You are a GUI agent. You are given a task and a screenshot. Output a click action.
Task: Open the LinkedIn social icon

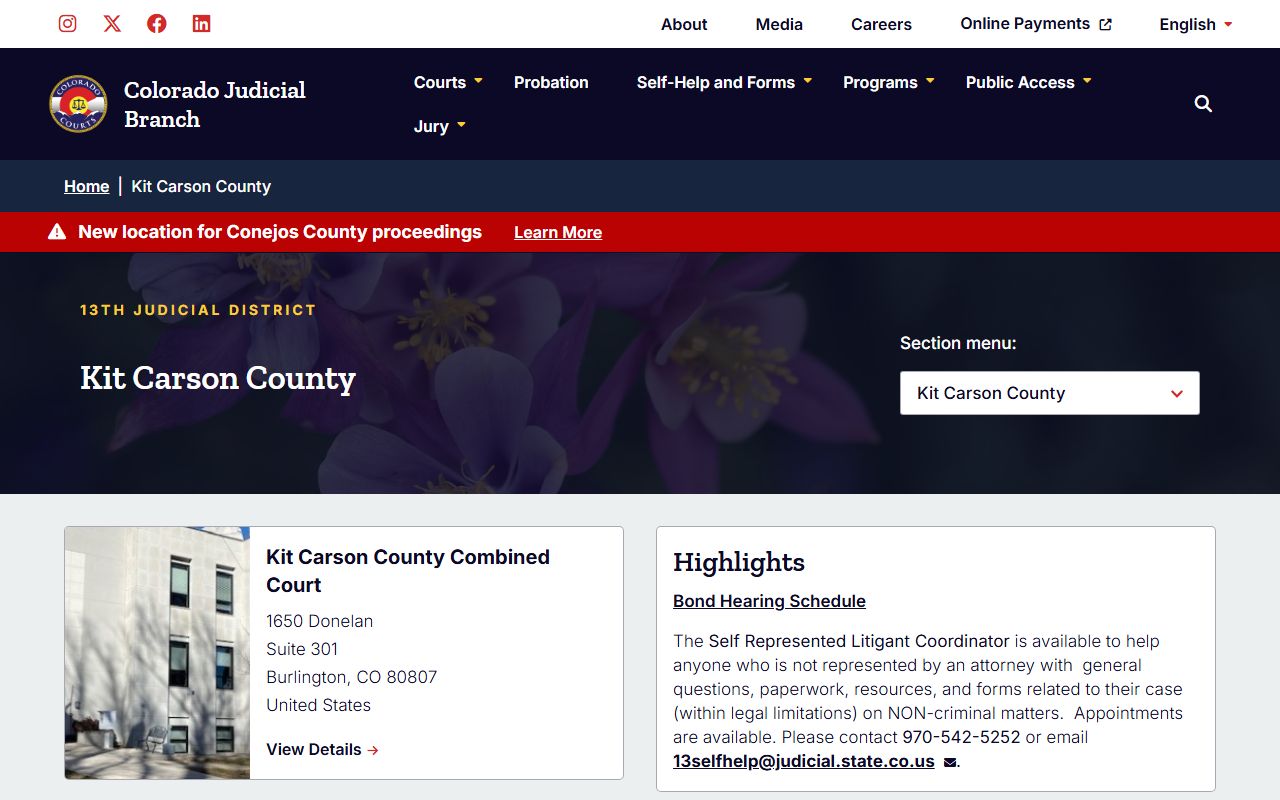[202, 24]
